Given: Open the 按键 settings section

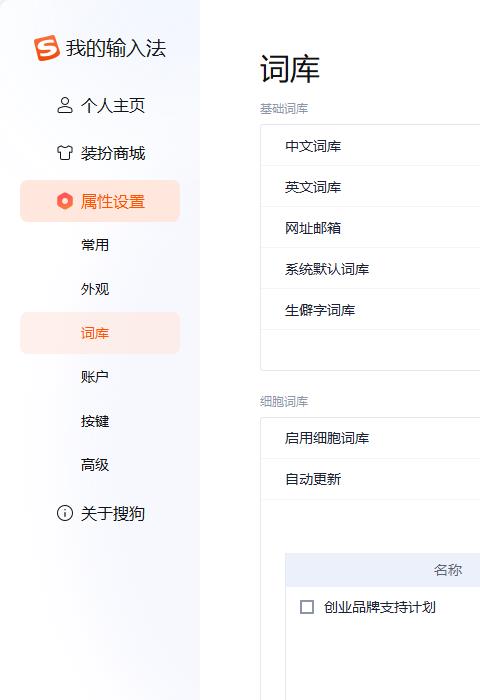Looking at the screenshot, I should tap(95, 421).
